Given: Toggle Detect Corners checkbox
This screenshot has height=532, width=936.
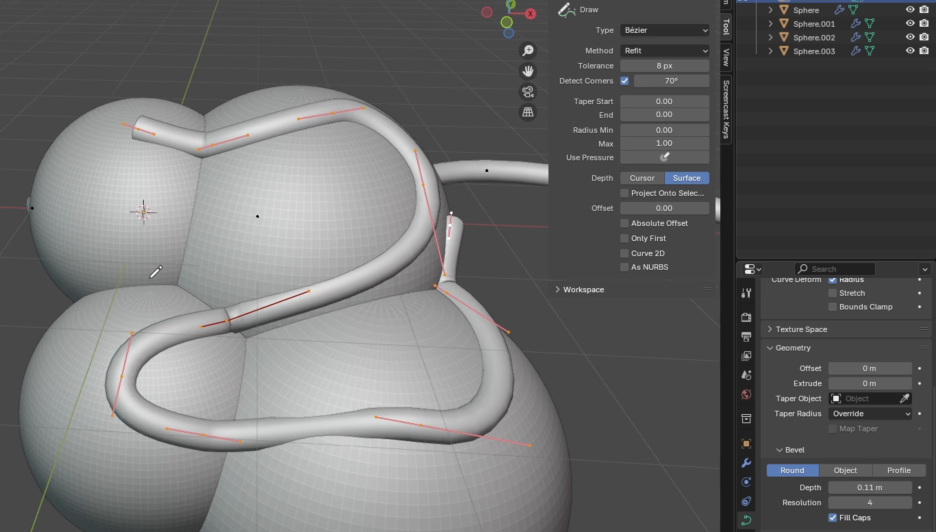Looking at the screenshot, I should pyautogui.click(x=624, y=81).
